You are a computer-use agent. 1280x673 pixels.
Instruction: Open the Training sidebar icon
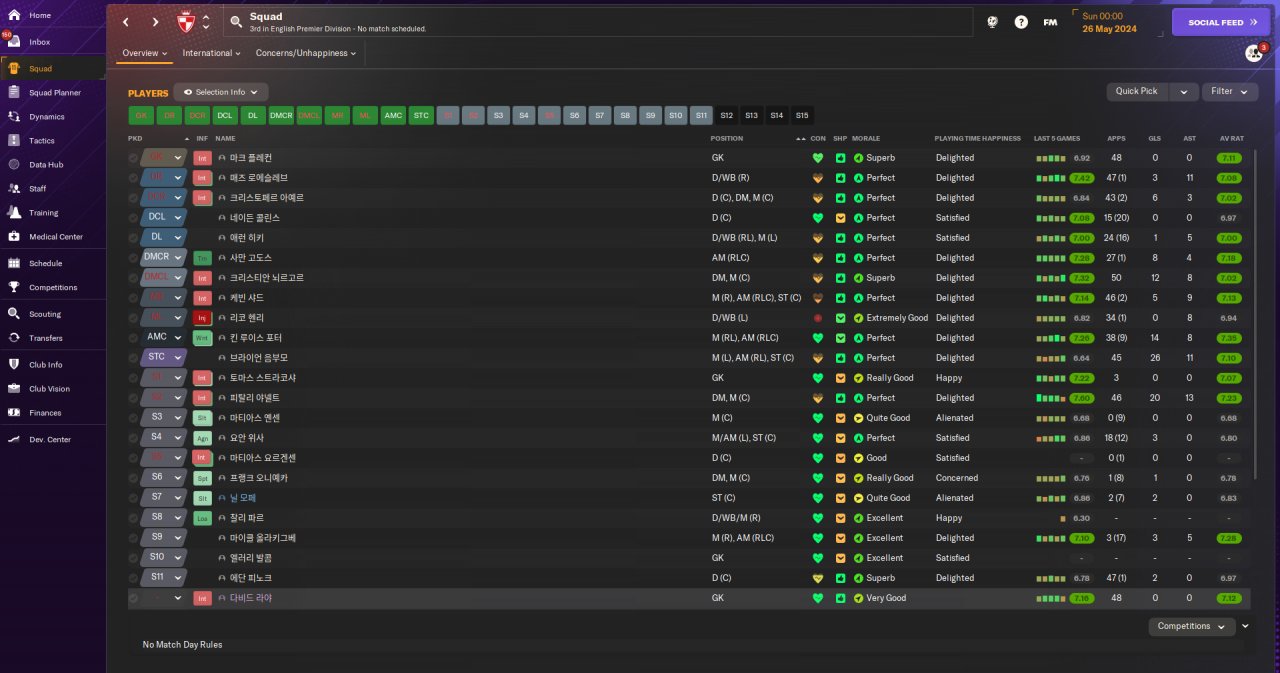(14, 212)
